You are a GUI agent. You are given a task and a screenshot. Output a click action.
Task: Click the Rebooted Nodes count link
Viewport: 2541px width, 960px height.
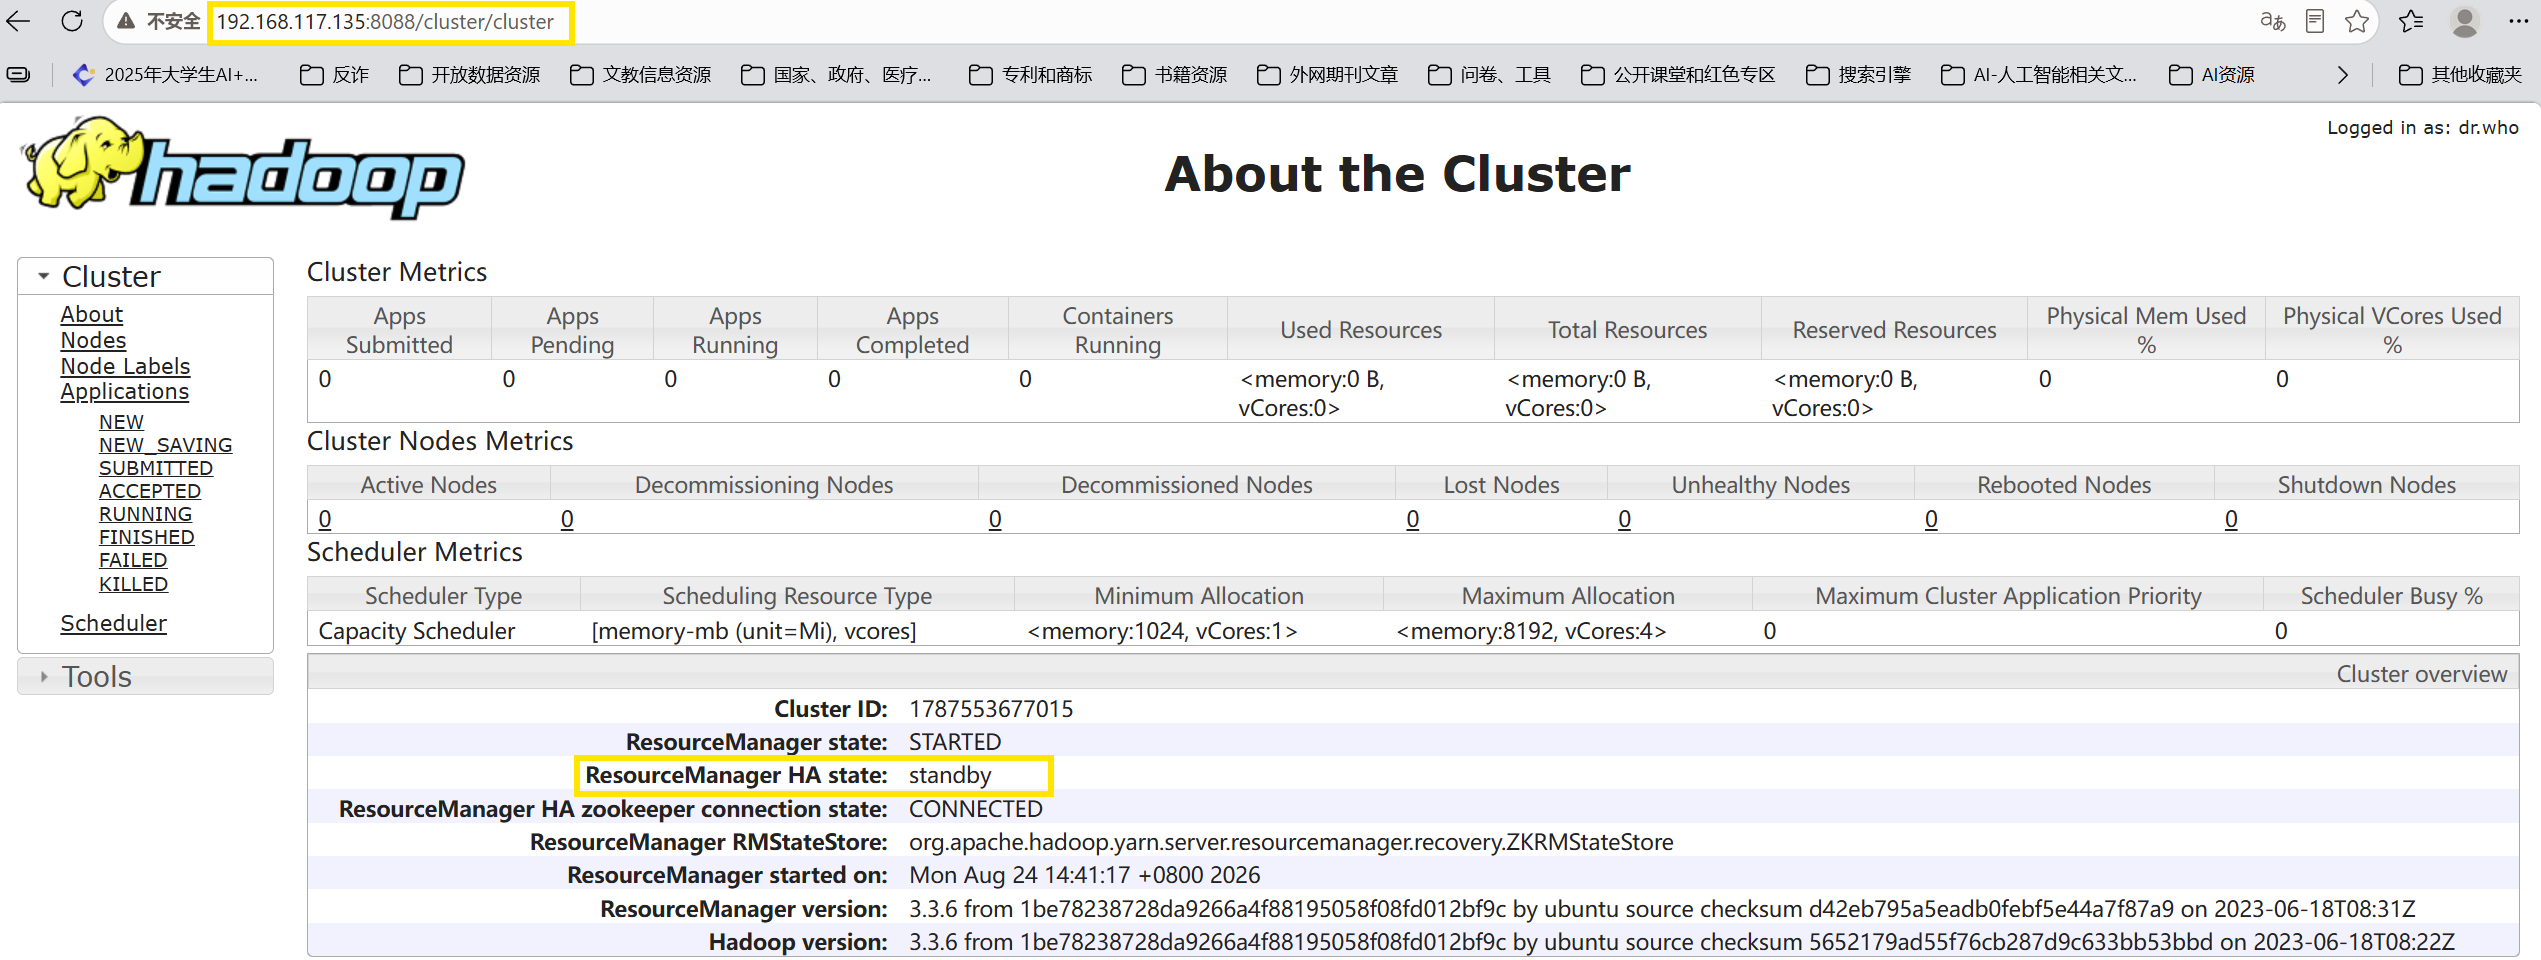pos(1932,519)
